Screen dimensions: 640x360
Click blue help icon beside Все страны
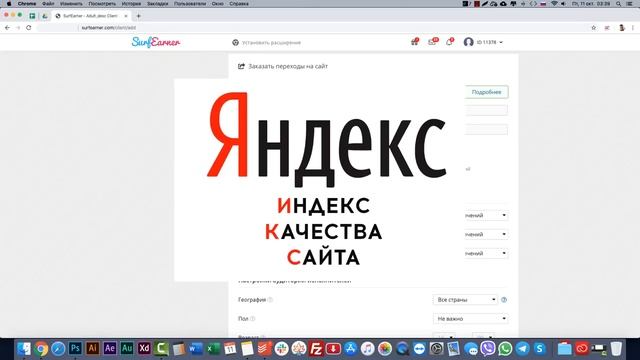(504, 300)
